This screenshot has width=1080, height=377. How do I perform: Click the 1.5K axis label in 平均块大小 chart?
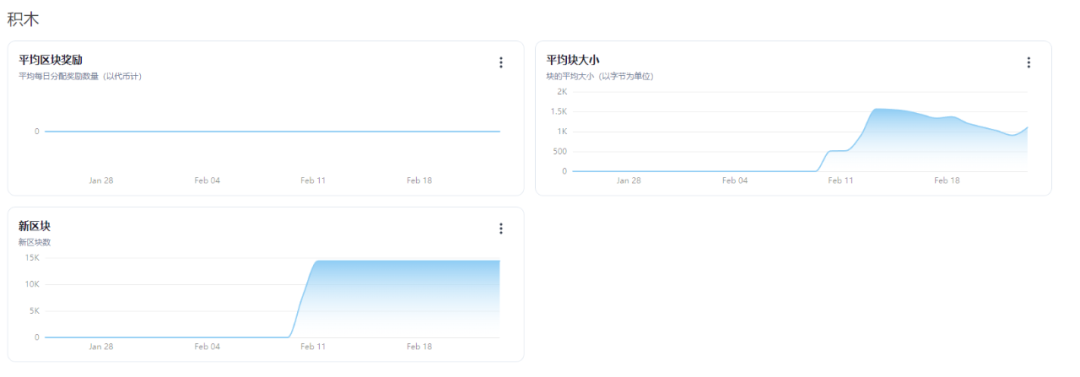click(x=559, y=112)
